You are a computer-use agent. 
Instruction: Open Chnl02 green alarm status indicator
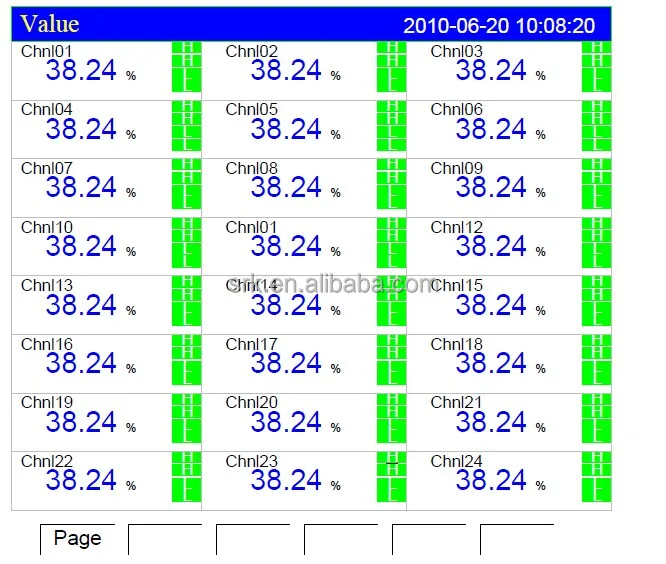391,67
